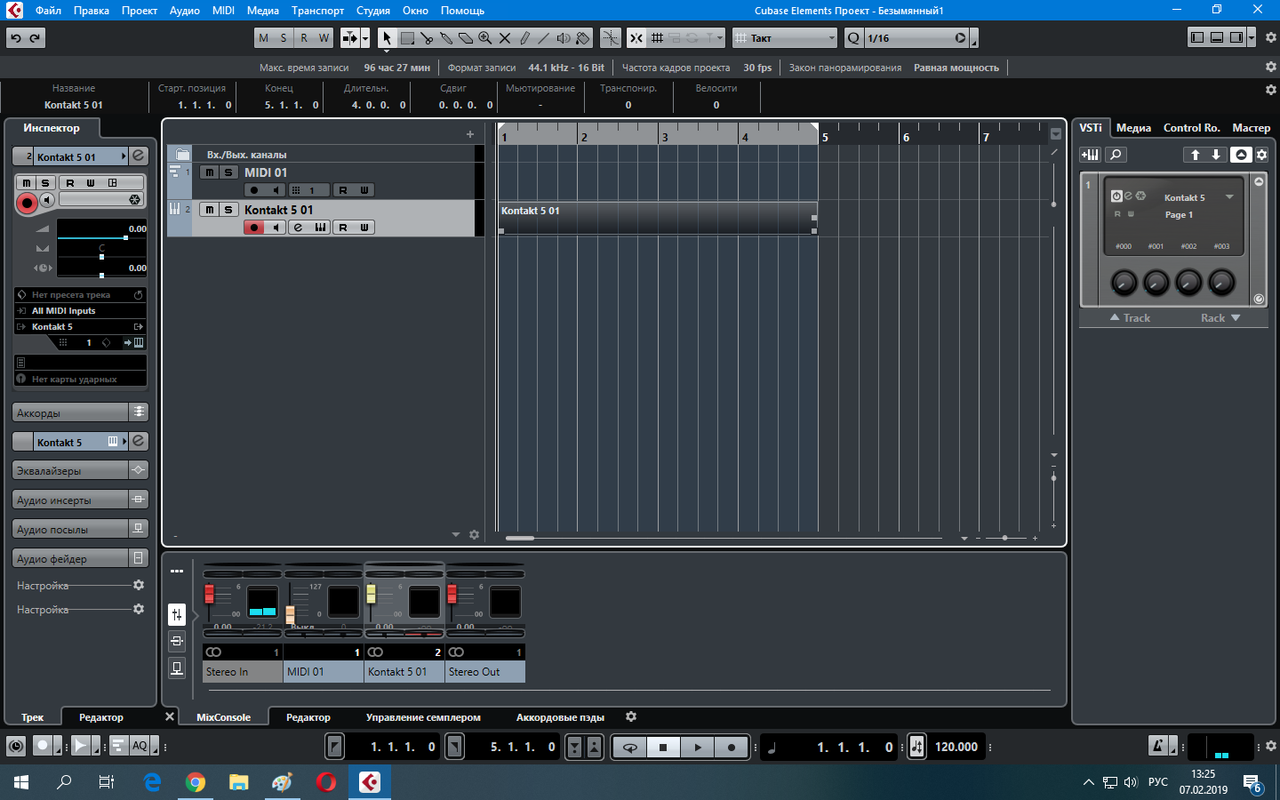
Task: Open File Explorer from taskbar
Action: [238, 781]
